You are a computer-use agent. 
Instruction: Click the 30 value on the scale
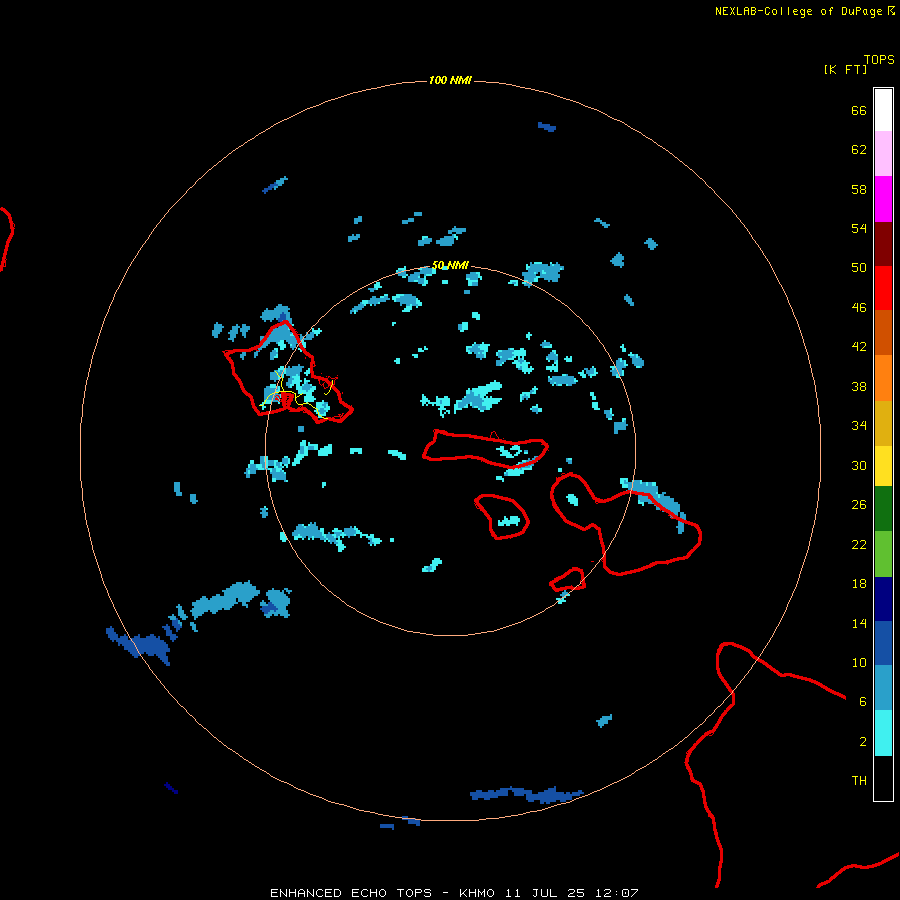coord(859,465)
